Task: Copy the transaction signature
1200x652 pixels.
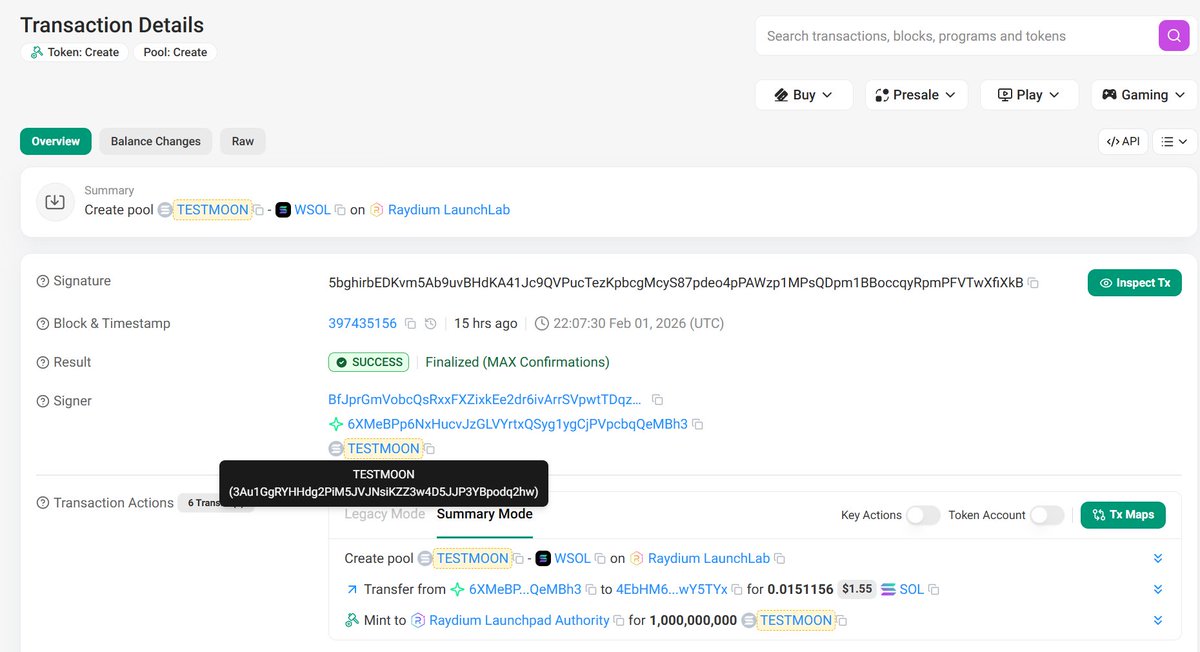Action: click(x=1033, y=283)
